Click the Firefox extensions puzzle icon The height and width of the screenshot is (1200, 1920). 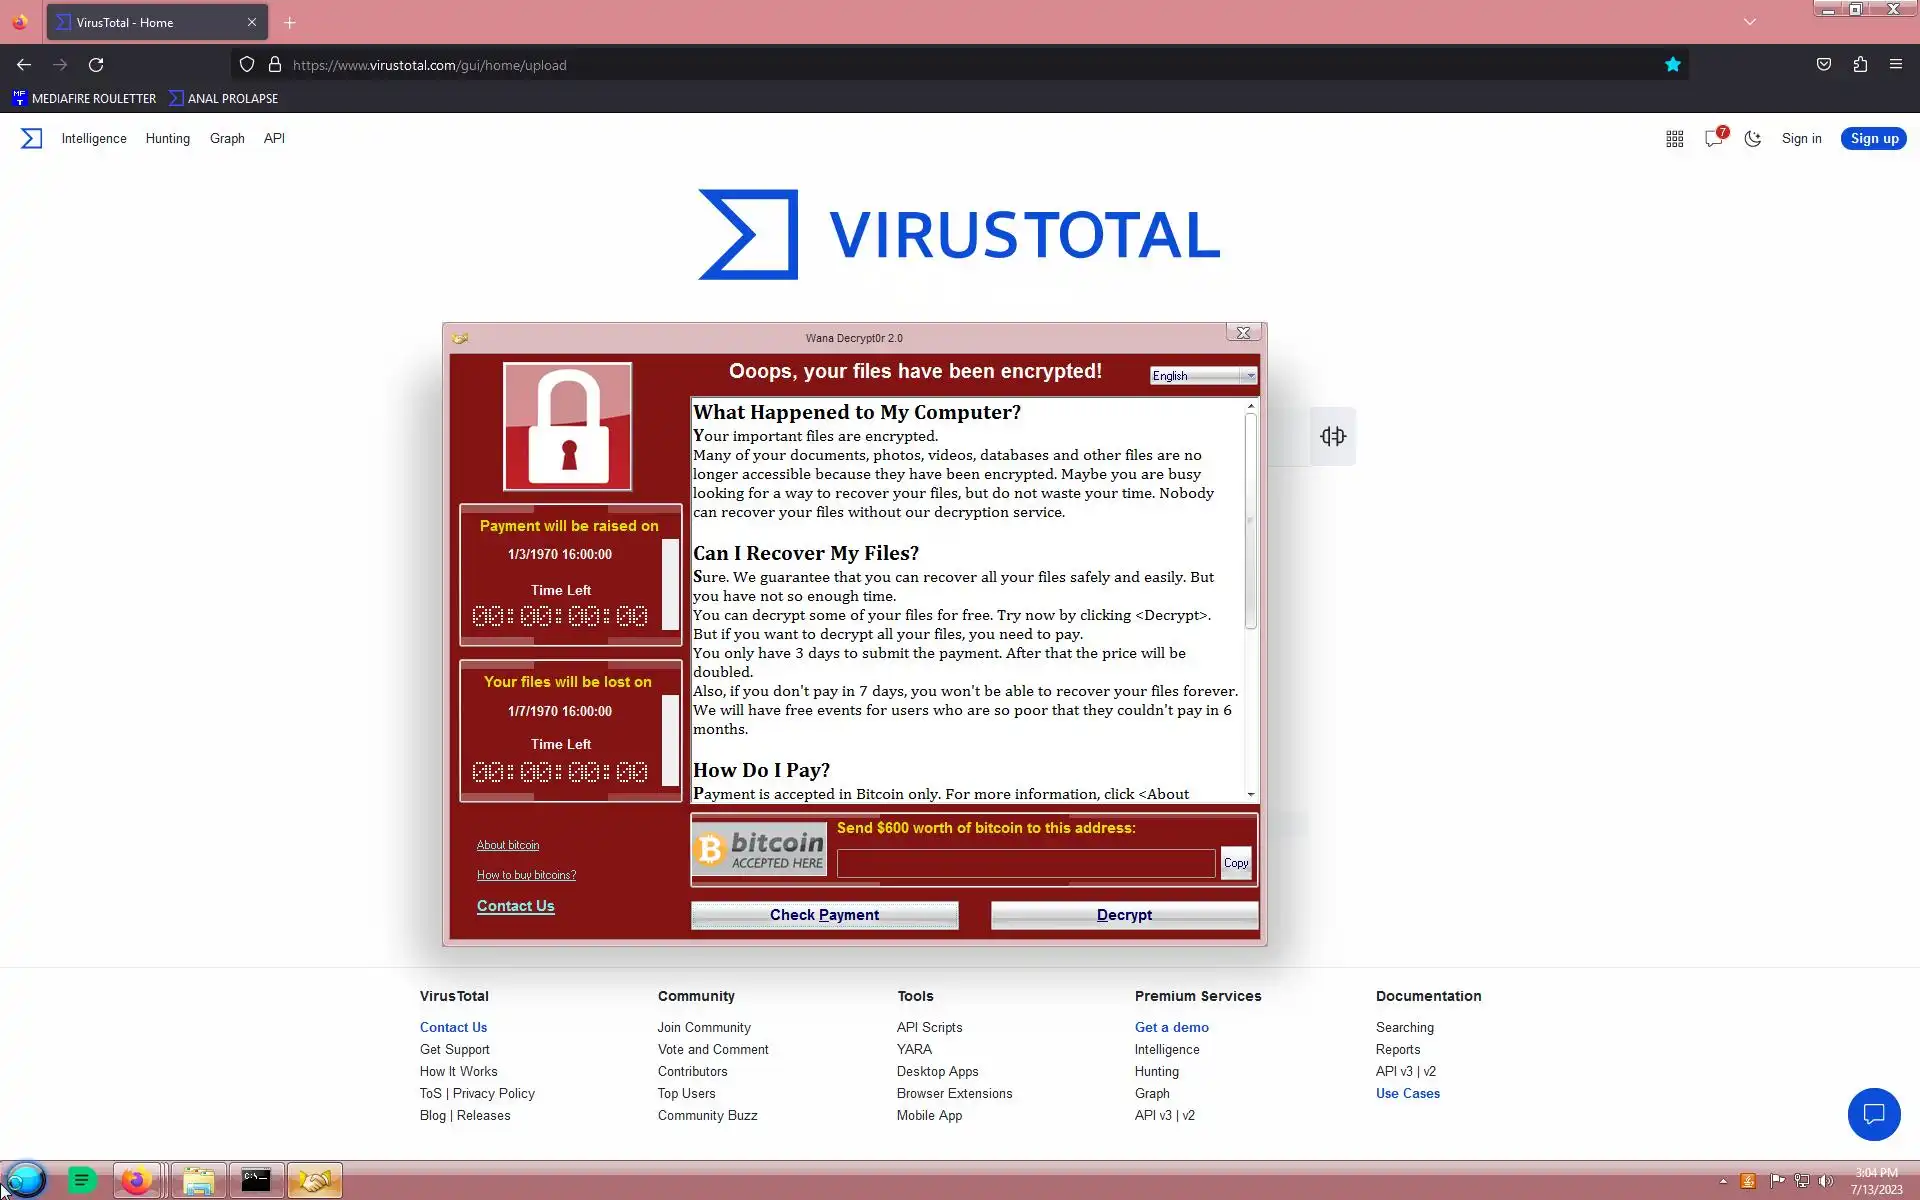(1859, 64)
